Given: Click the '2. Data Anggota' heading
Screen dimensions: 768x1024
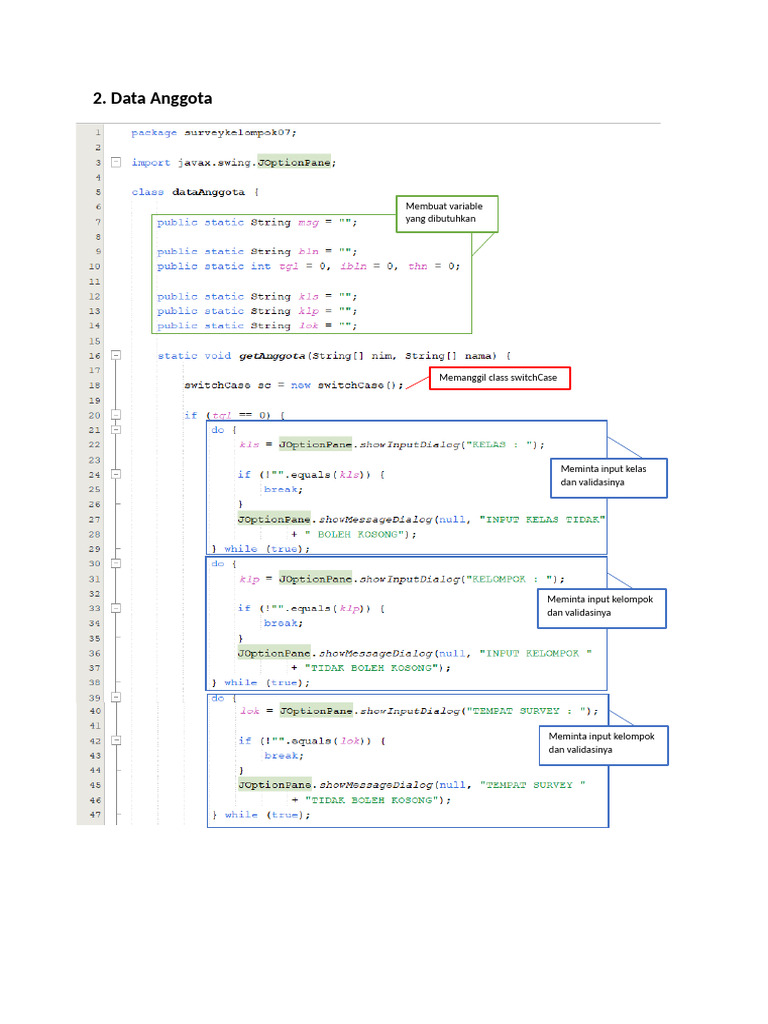Looking at the screenshot, I should pos(152,98).
